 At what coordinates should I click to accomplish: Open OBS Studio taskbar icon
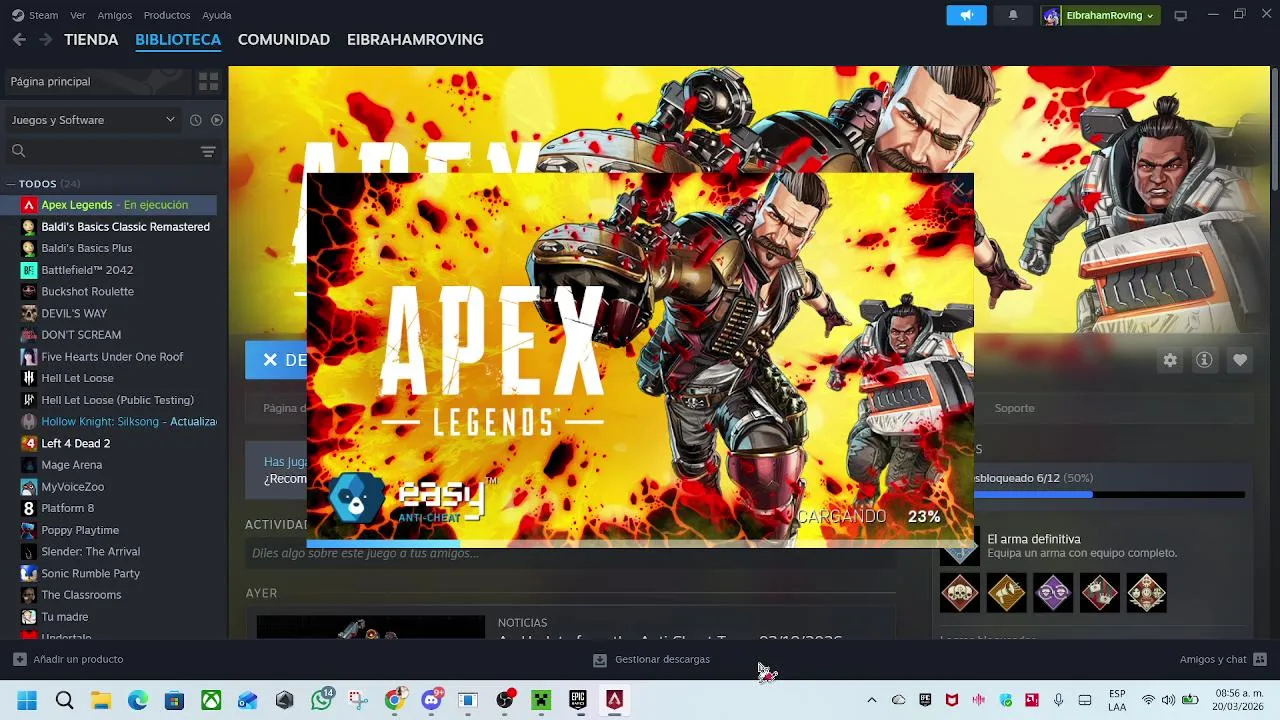[x=505, y=700]
